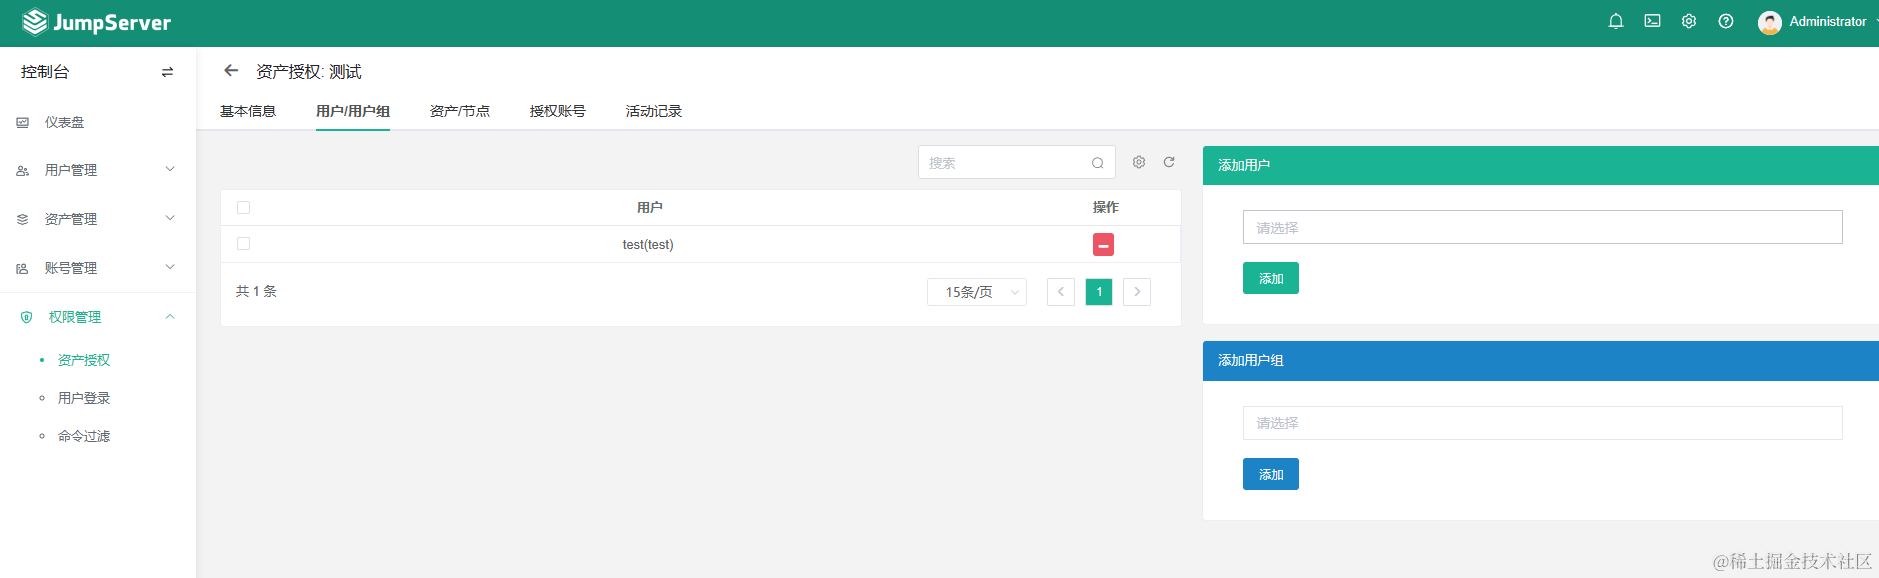Screen dimensions: 1879x578
Task: Click the Administrator avatar
Action: (x=1769, y=22)
